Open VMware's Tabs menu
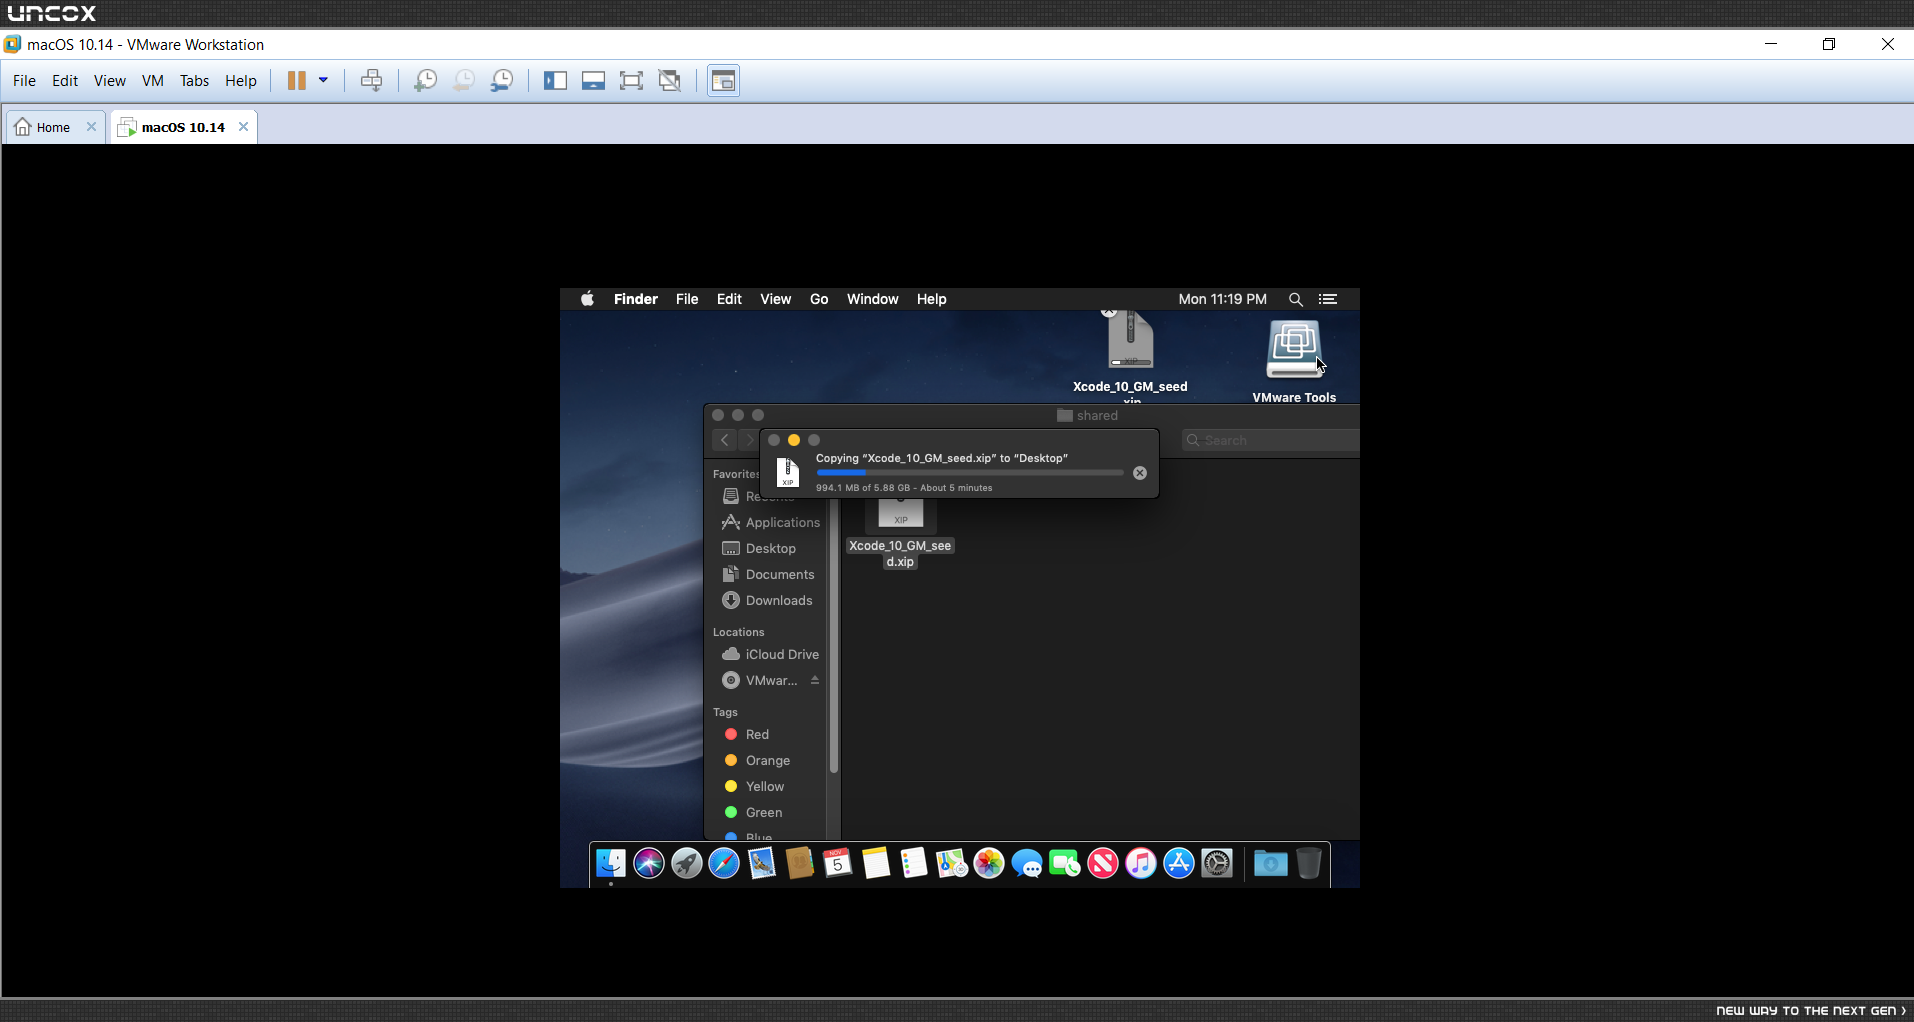Screen dimensions: 1914x1022 click(x=195, y=81)
